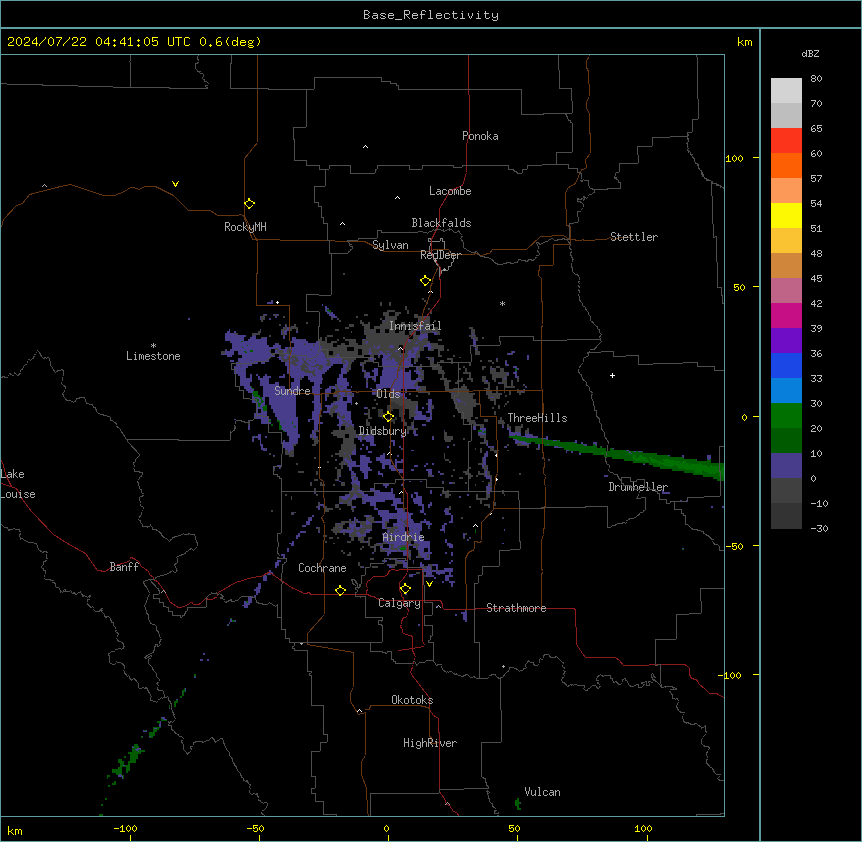
Task: Click the Stettler town label
Action: (x=633, y=237)
